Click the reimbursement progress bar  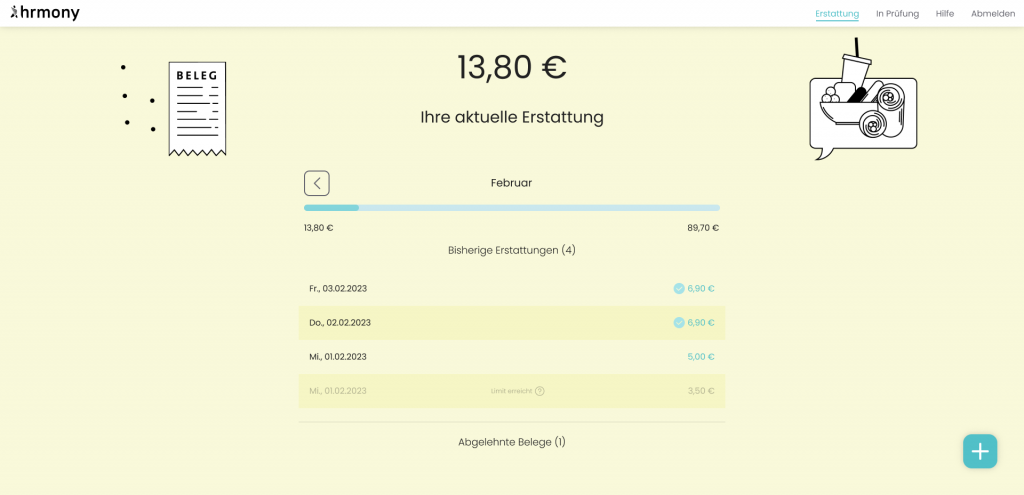pyautogui.click(x=511, y=208)
